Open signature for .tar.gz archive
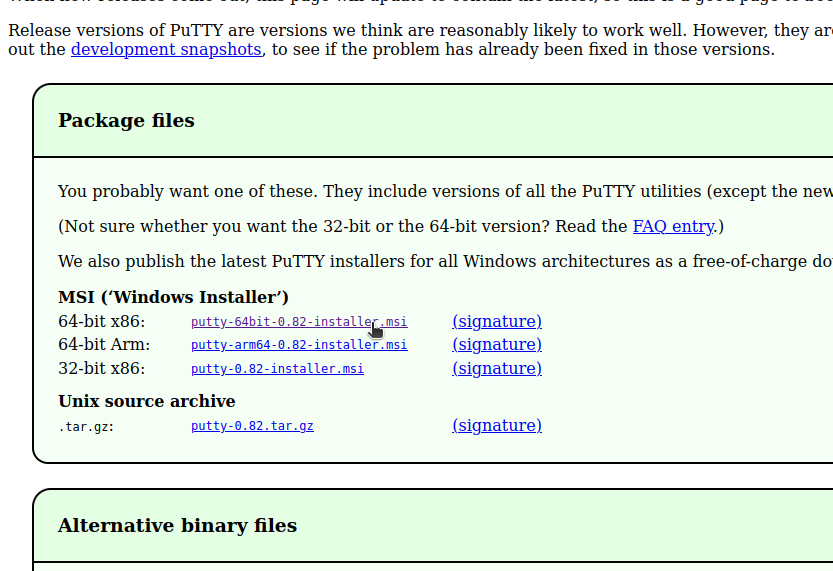This screenshot has width=833, height=571. click(497, 425)
